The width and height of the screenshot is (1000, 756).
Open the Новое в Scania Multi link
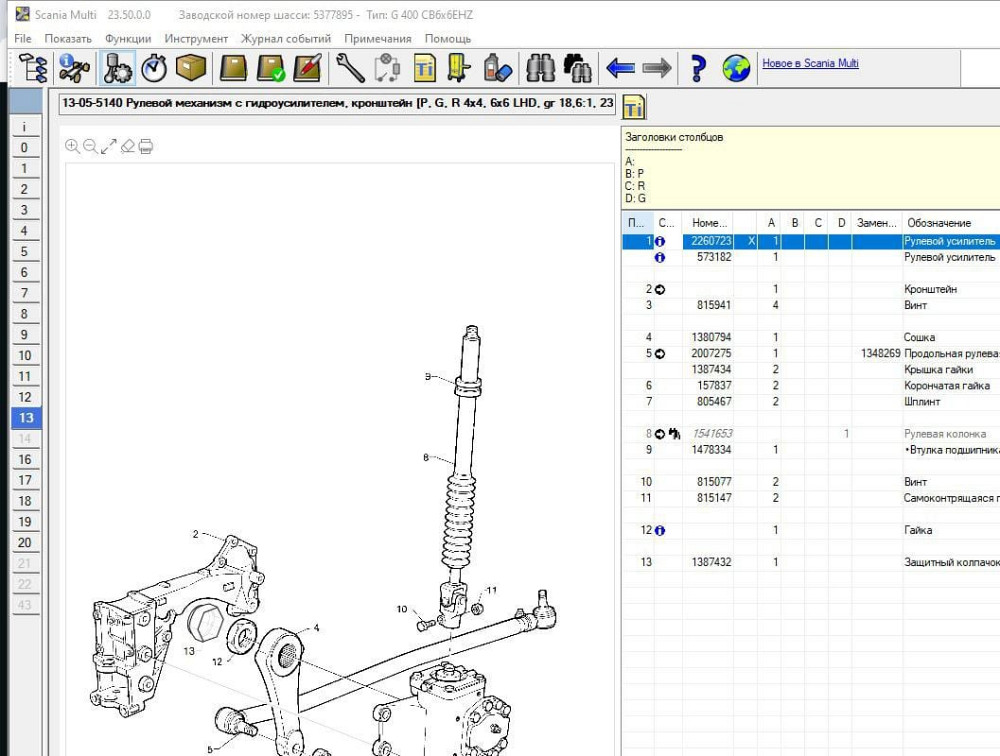point(810,63)
